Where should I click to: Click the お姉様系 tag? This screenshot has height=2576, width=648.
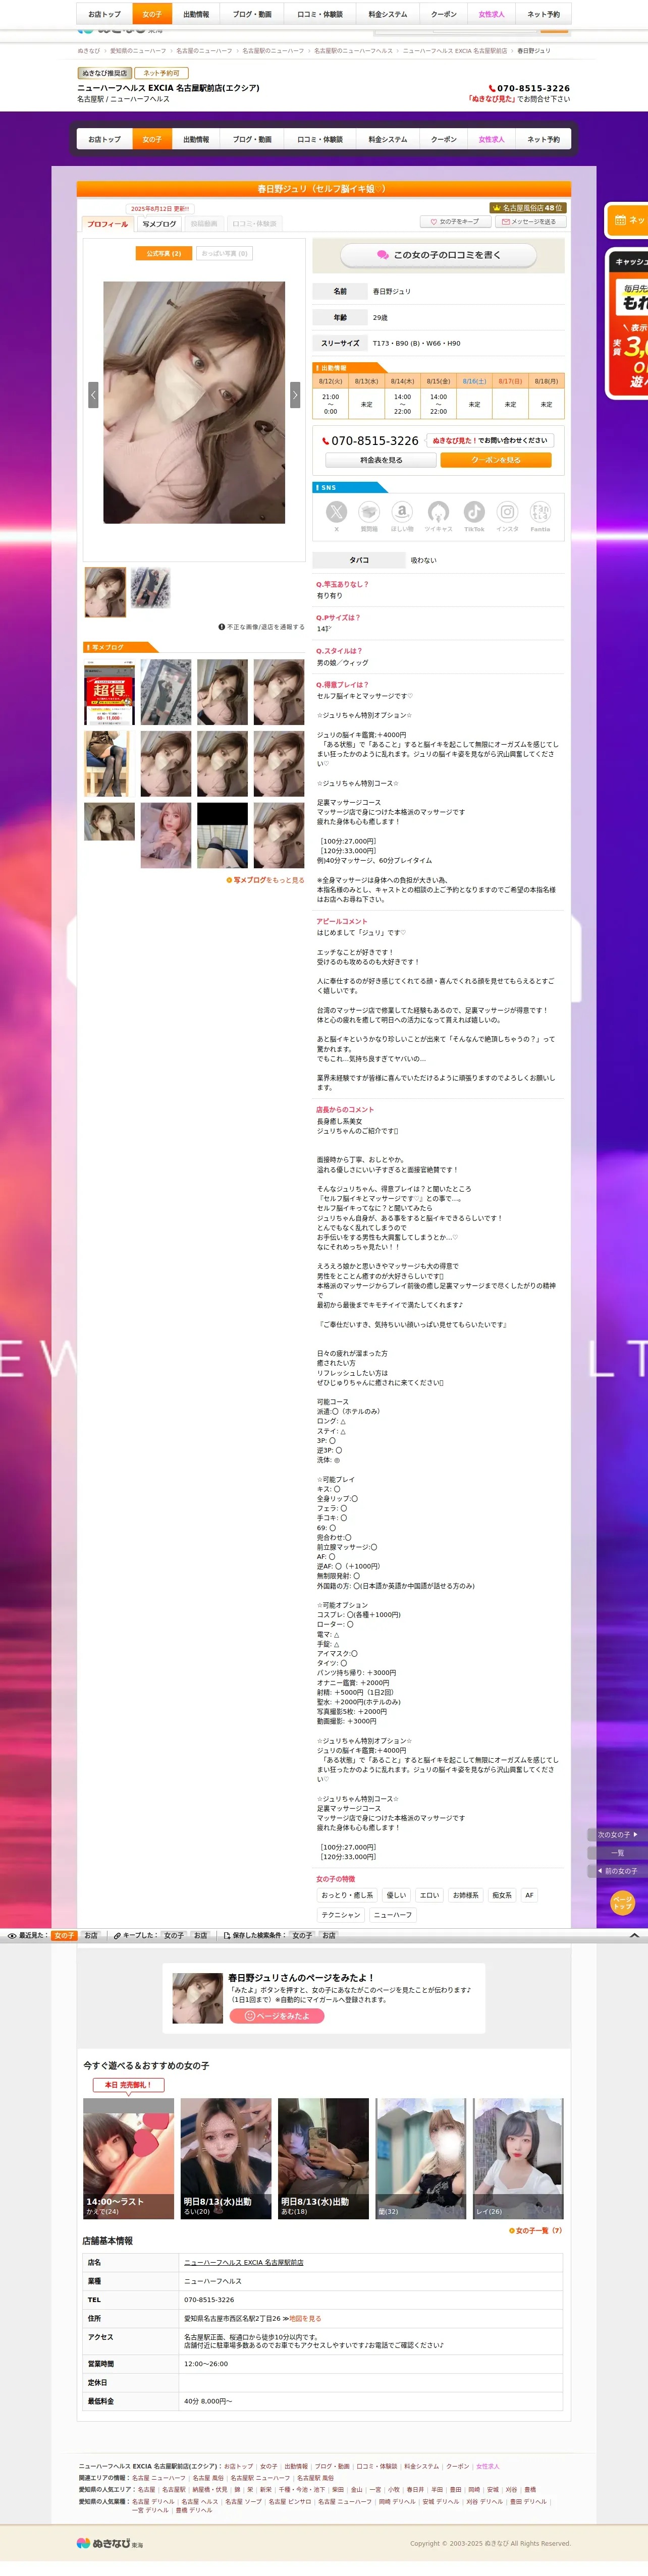(x=465, y=1895)
